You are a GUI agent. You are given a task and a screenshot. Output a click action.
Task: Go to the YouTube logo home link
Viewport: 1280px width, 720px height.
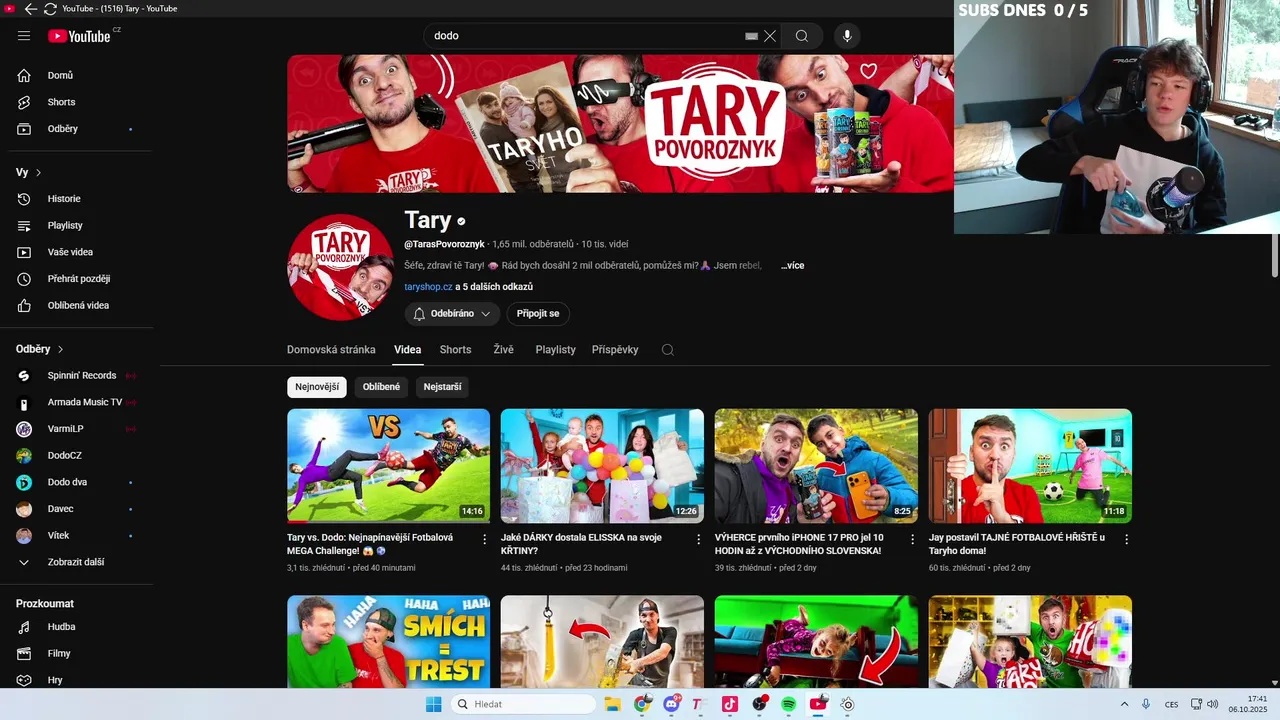[x=79, y=36]
